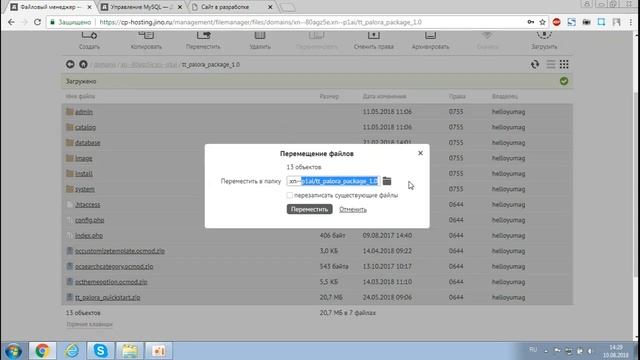Select tt_palora_quickstart.zip file

pos(107,298)
